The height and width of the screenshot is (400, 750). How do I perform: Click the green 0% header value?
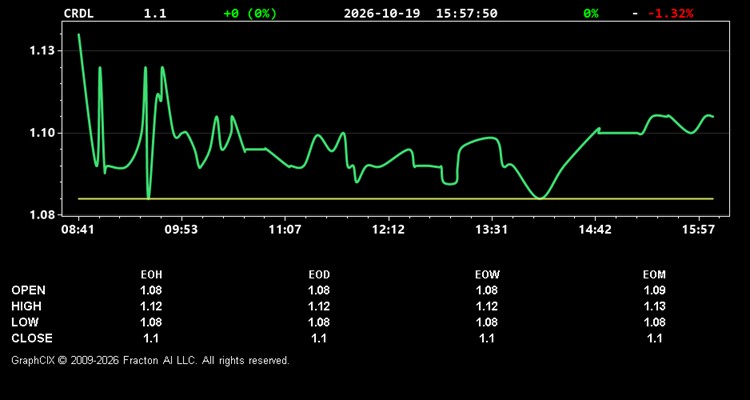pyautogui.click(x=591, y=13)
